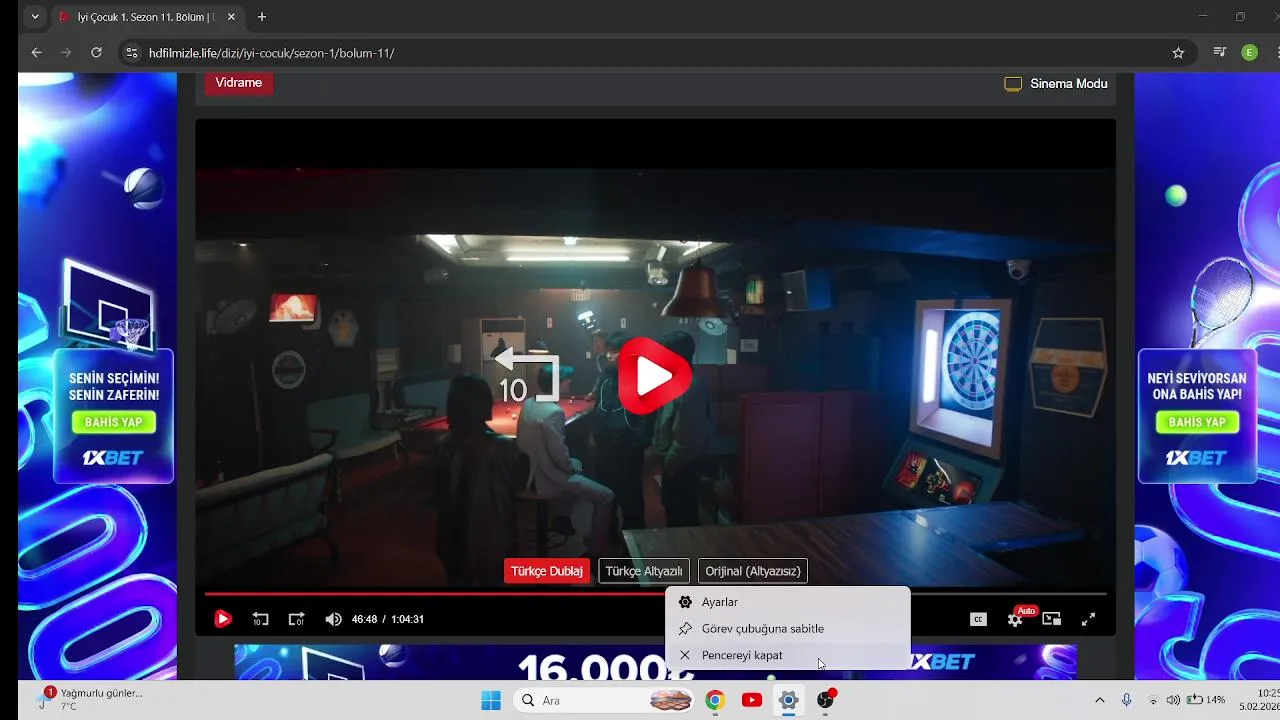Click Ayarlar in the context menu
Viewport: 1280px width, 720px height.
pos(788,602)
